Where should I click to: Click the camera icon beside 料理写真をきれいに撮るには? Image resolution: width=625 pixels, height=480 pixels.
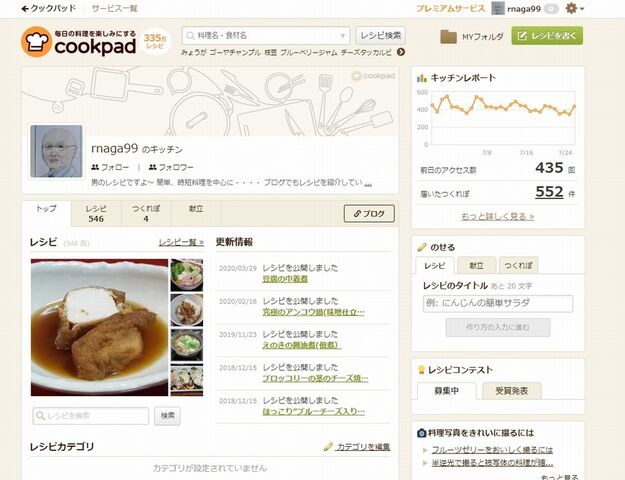421,433
